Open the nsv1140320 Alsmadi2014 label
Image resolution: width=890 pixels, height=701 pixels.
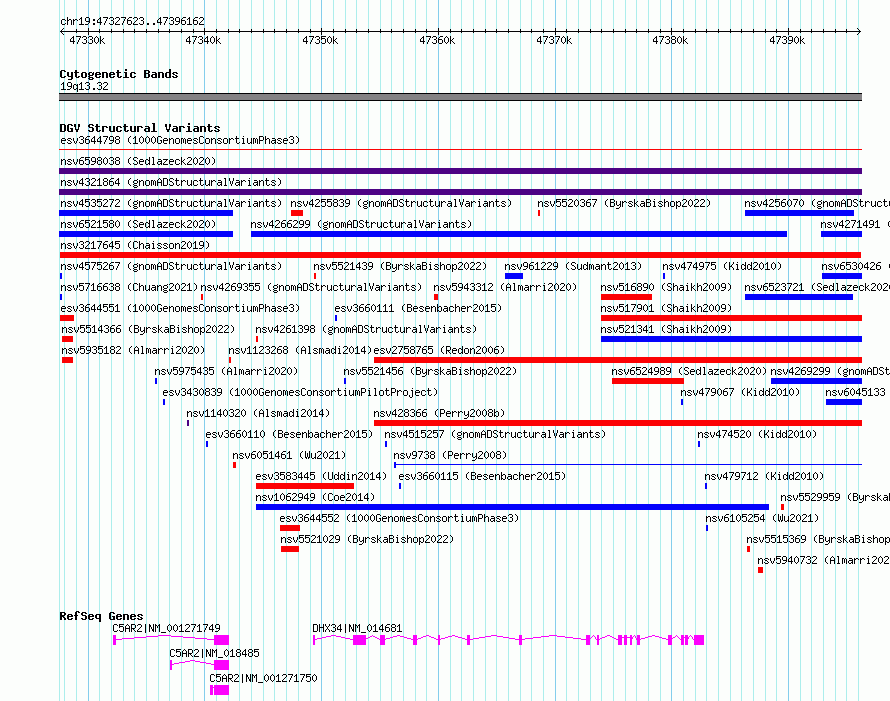[258, 413]
